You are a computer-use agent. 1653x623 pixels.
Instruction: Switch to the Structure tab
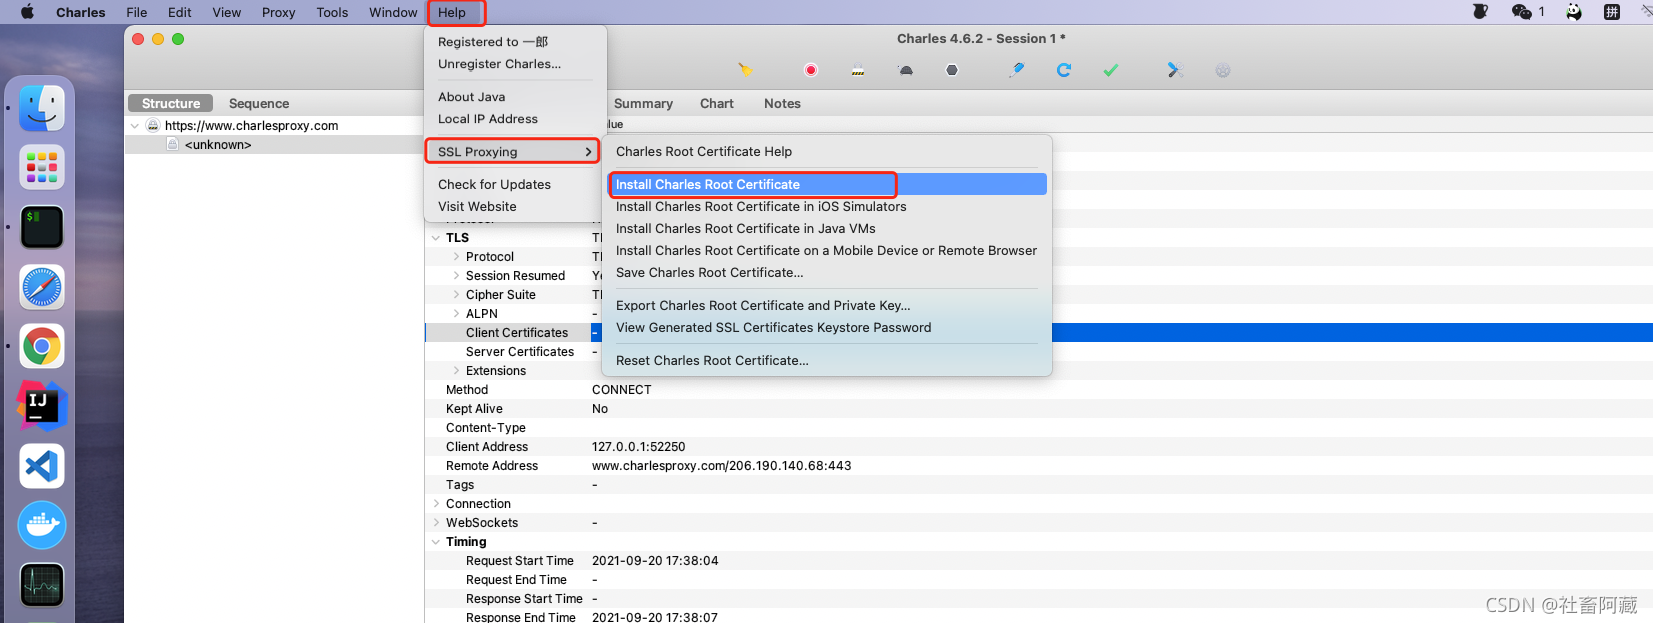click(x=171, y=103)
